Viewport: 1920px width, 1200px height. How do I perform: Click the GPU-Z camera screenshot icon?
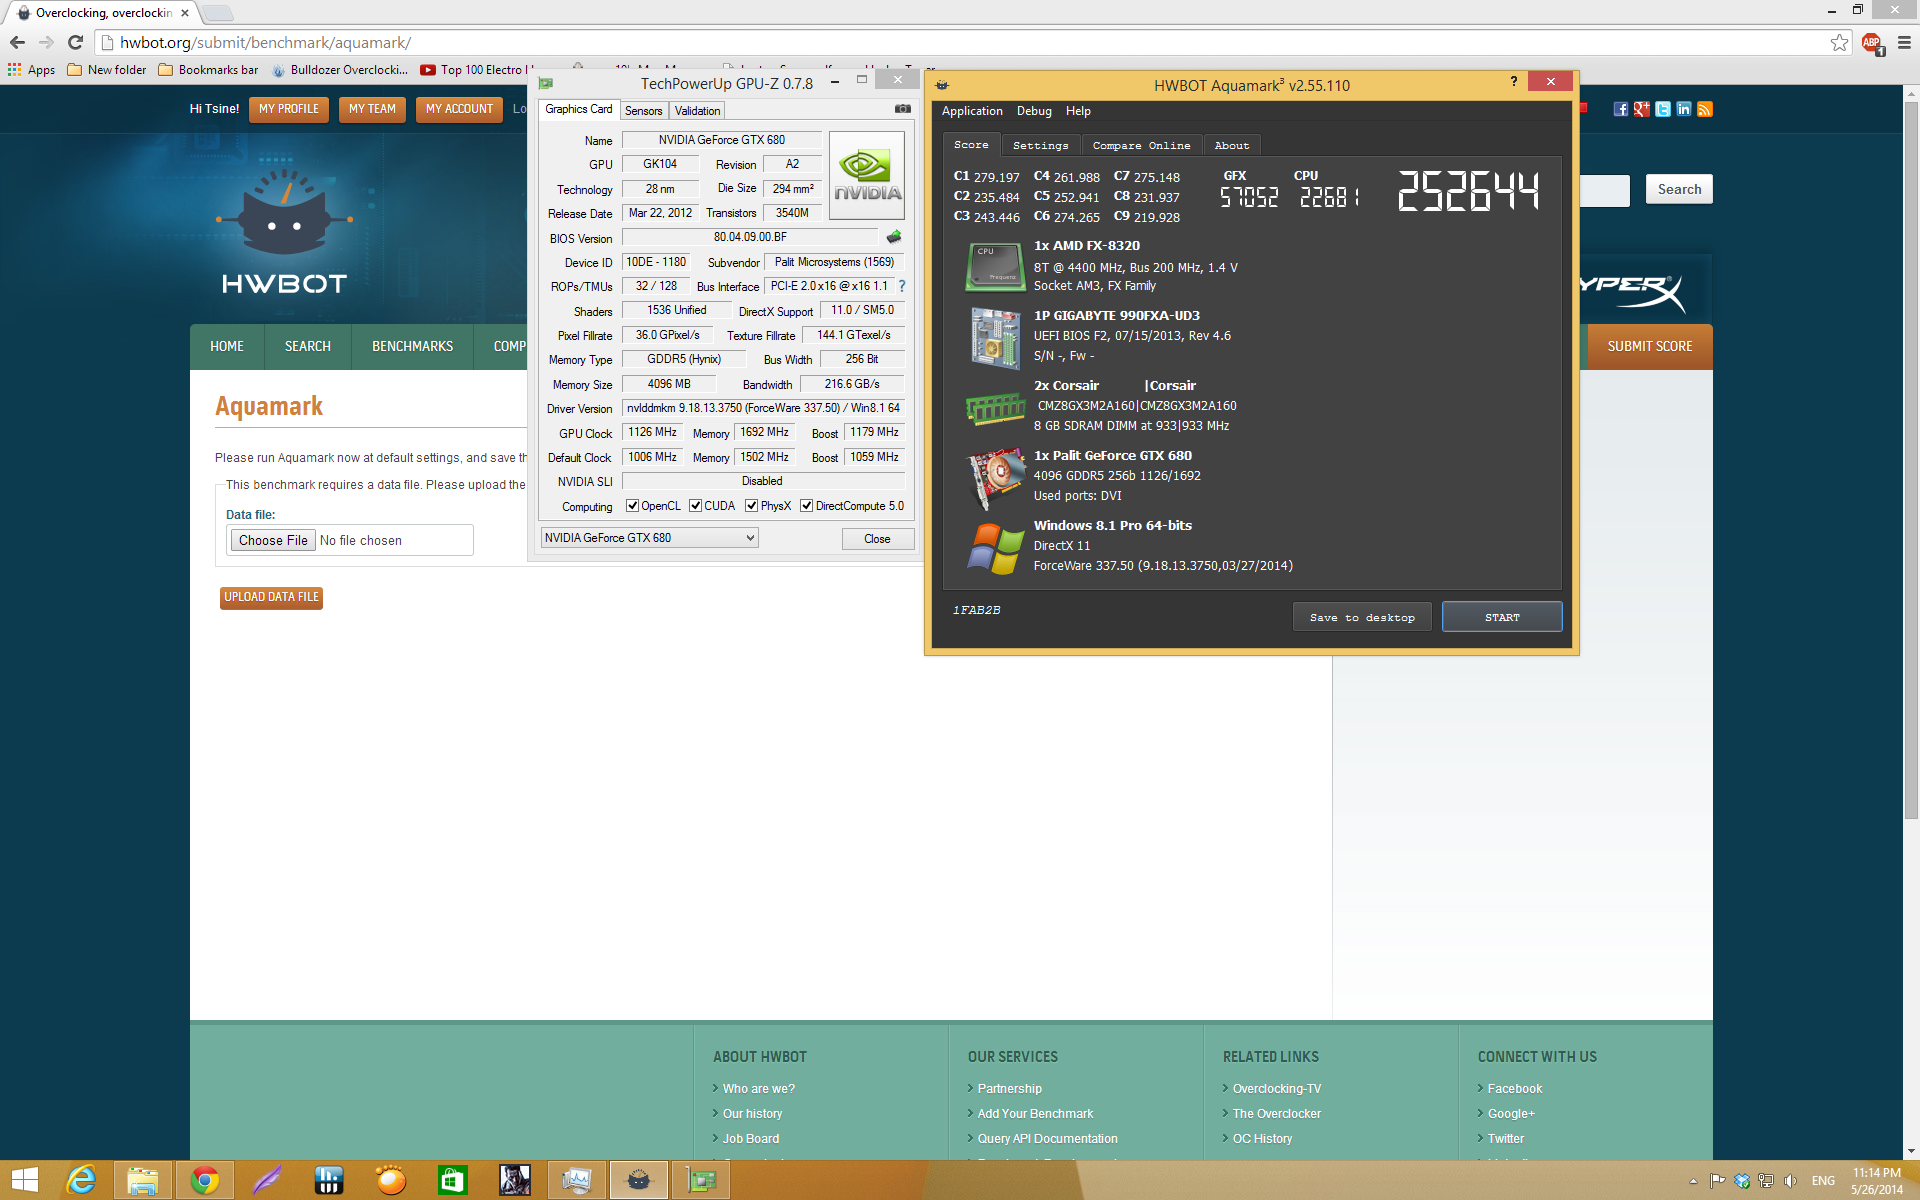pos(902,108)
